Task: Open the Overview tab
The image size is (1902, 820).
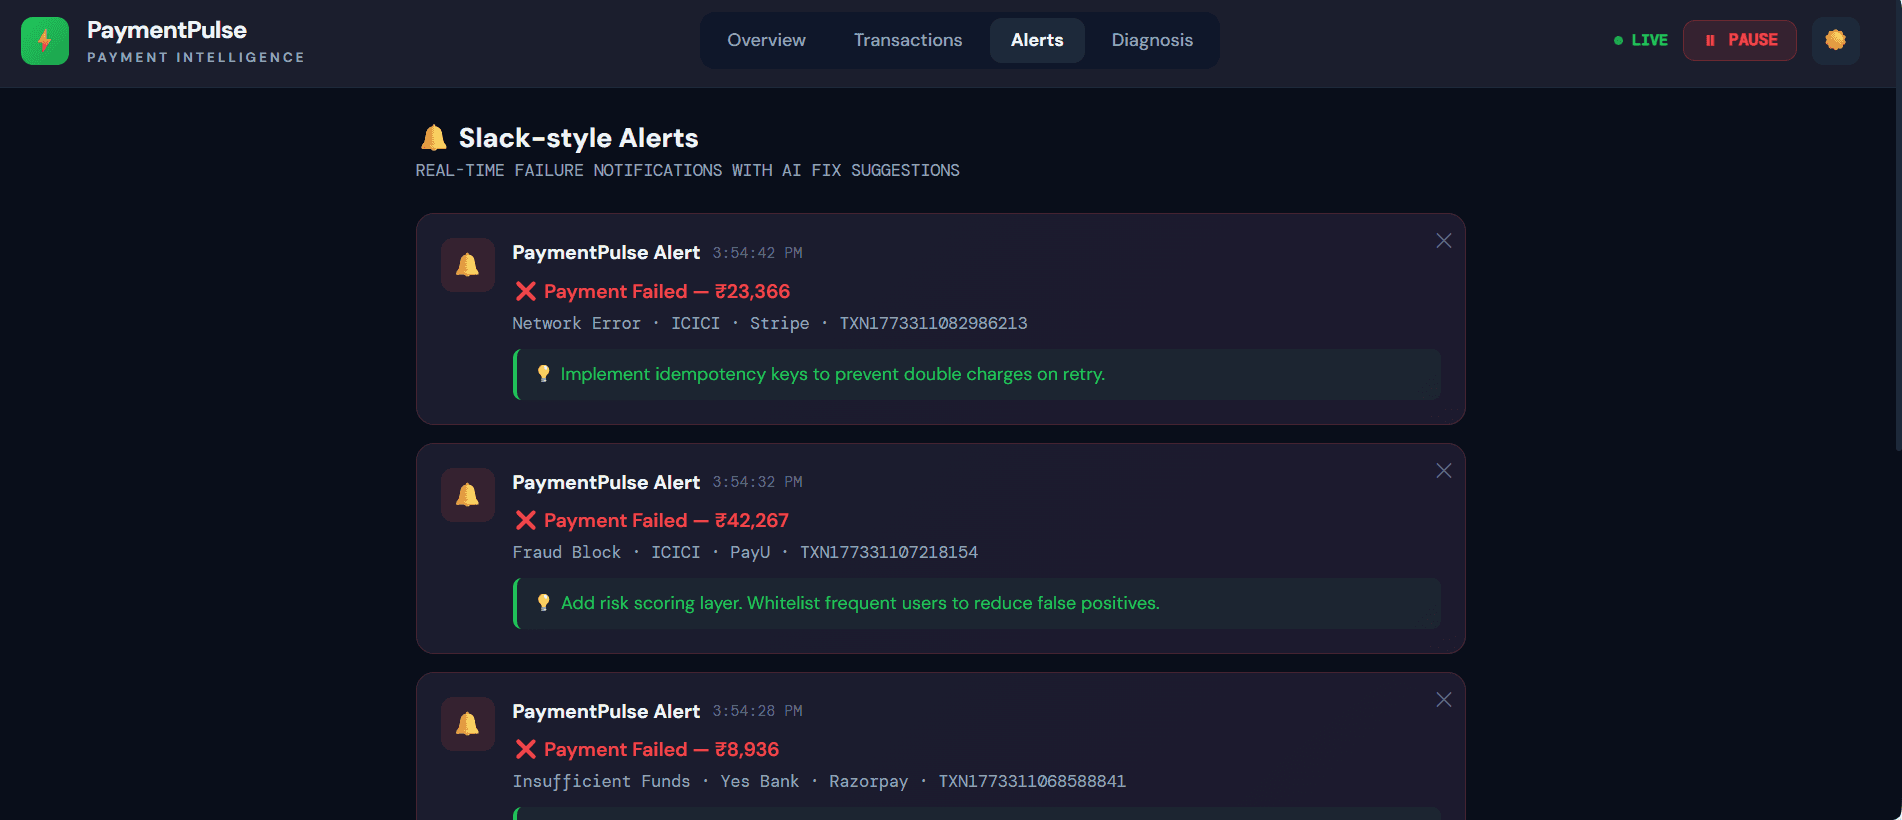Action: point(766,40)
